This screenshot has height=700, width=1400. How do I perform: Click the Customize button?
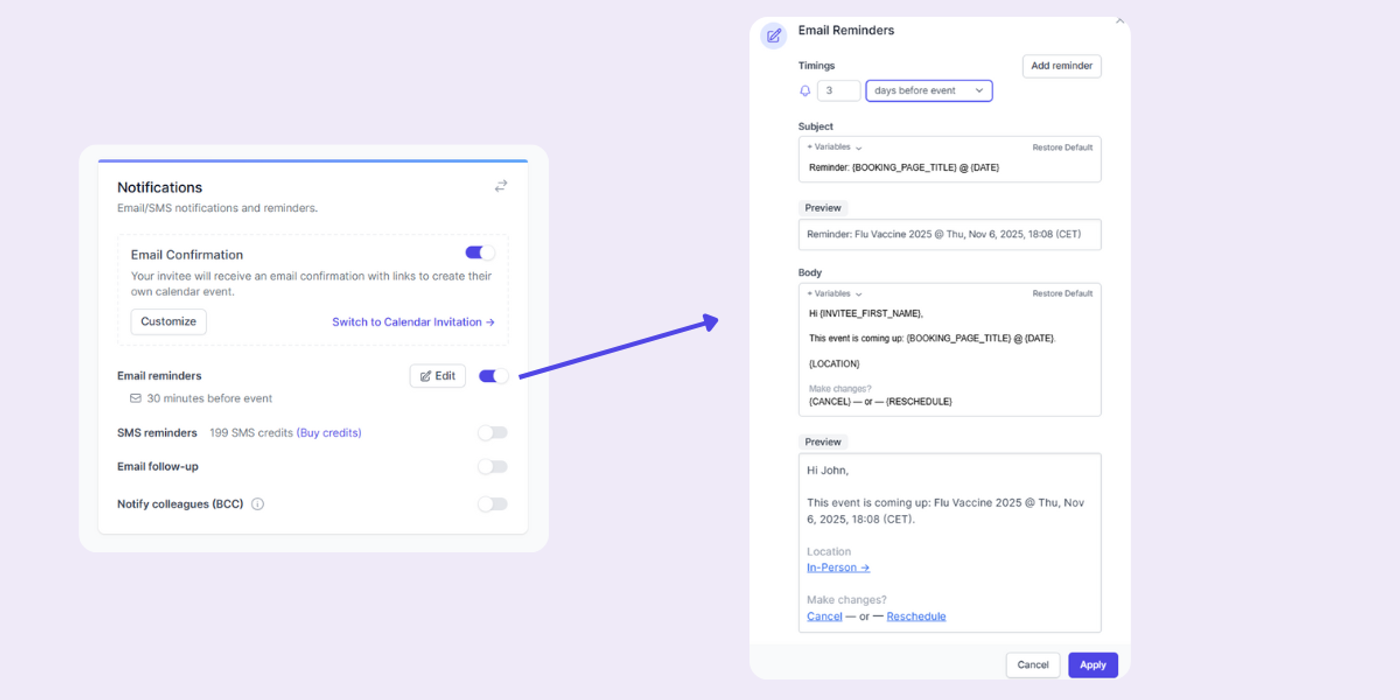click(168, 321)
